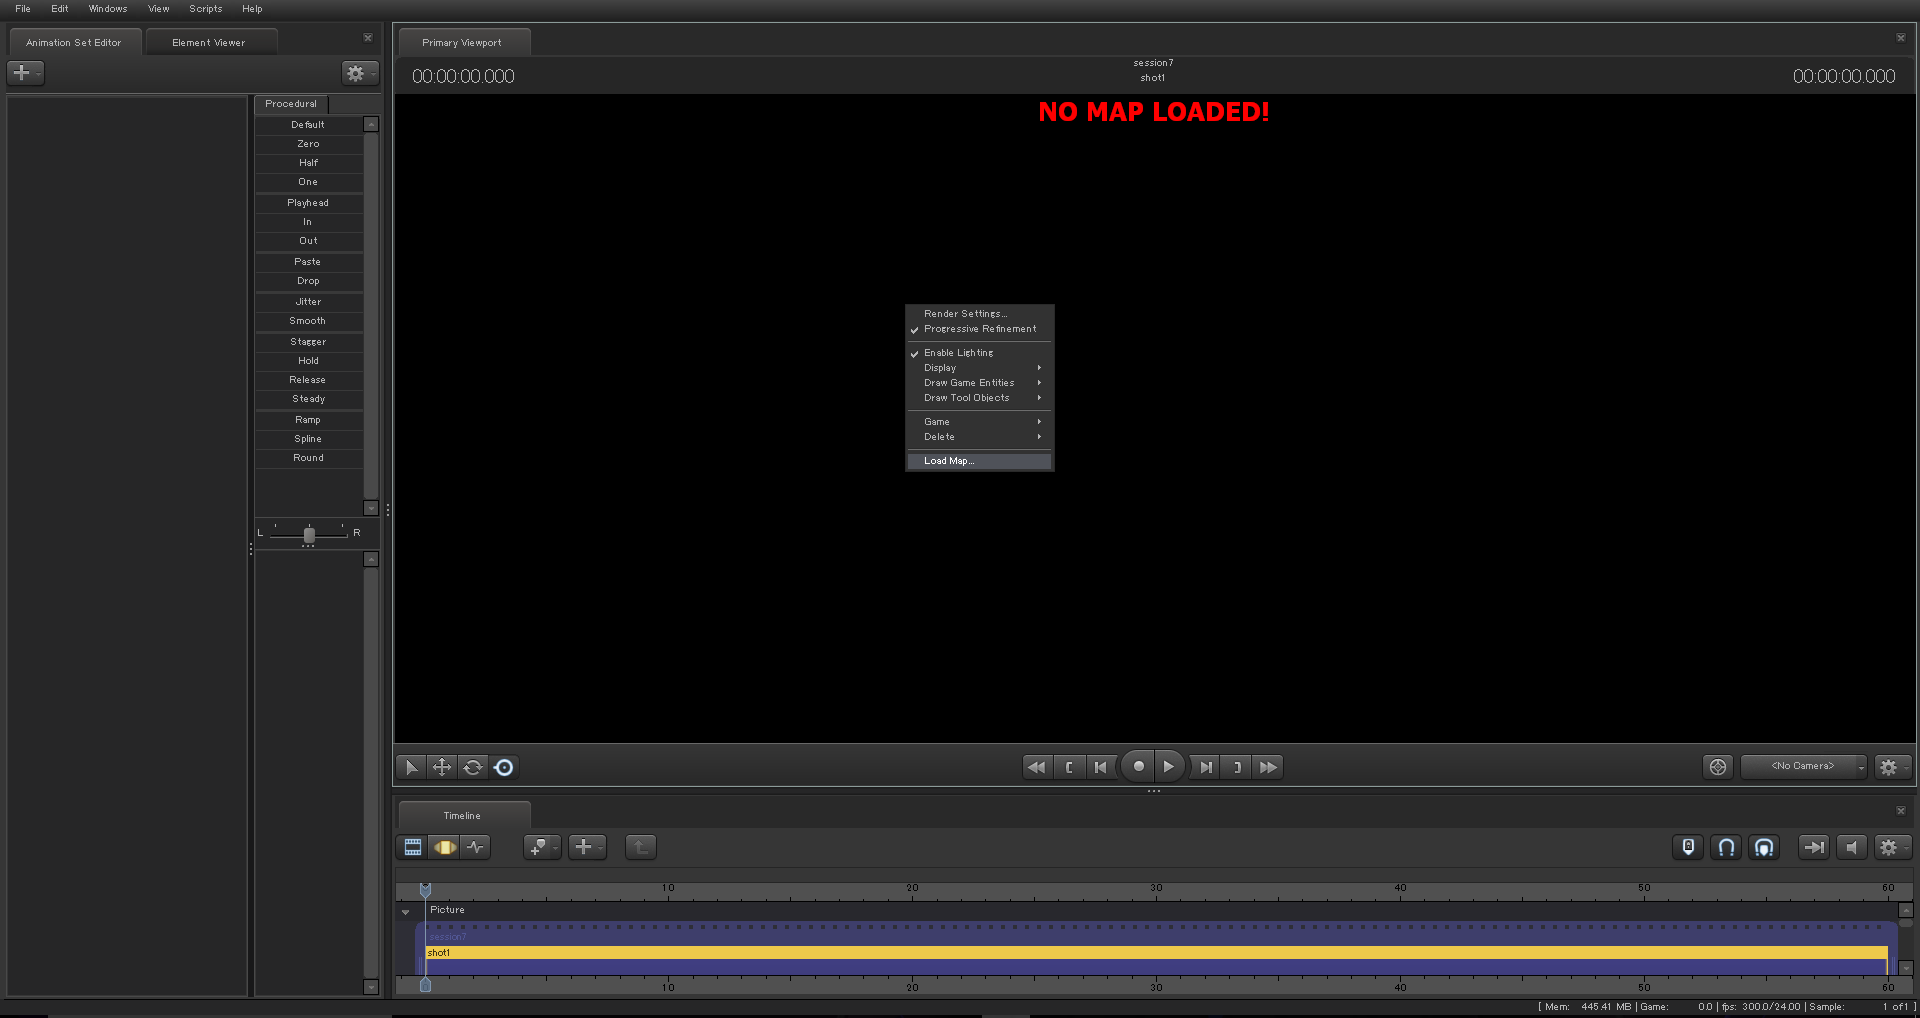
Task: Open the Help menu
Action: tap(252, 9)
